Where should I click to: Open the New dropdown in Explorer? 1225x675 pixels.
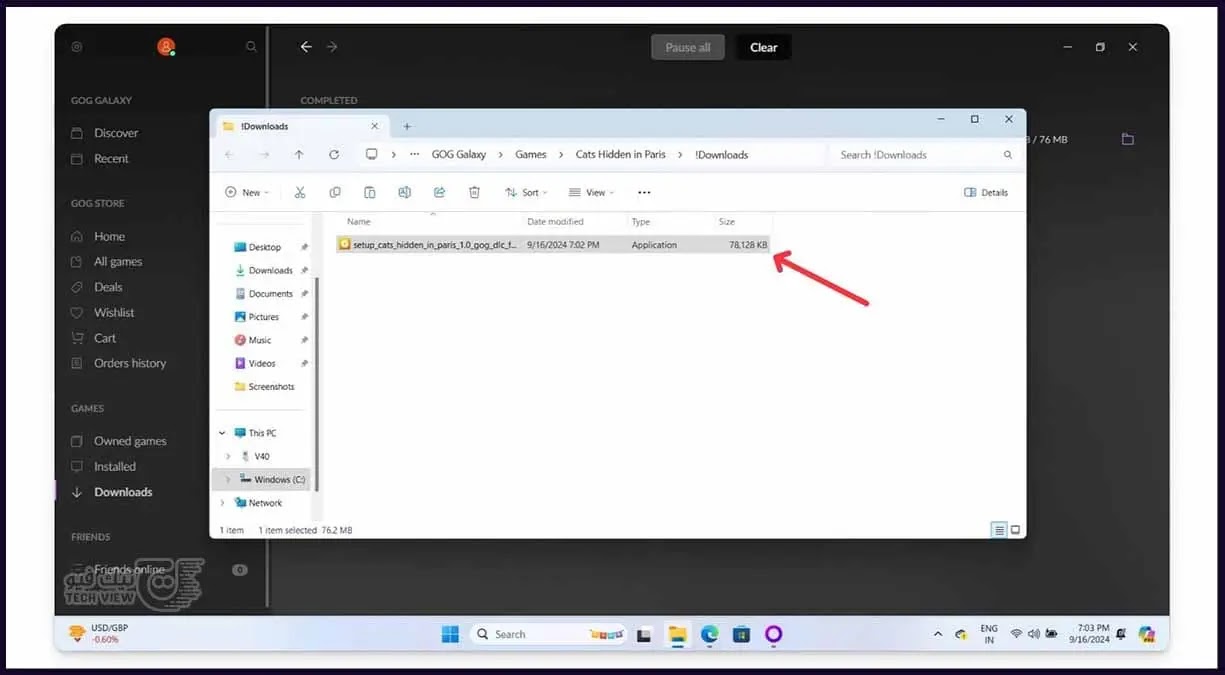[247, 192]
